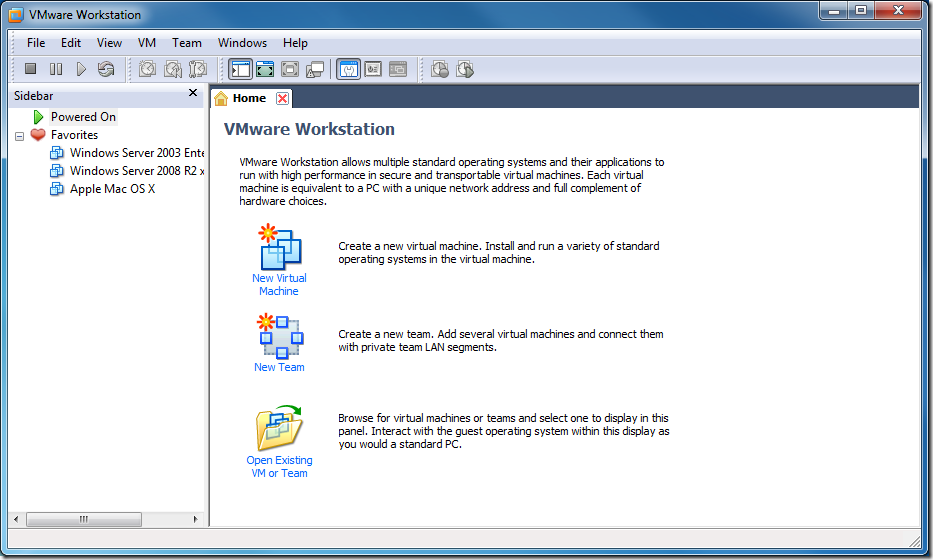This screenshot has height=560, width=933.
Task: Close the Home tab with red X
Action: pyautogui.click(x=283, y=99)
